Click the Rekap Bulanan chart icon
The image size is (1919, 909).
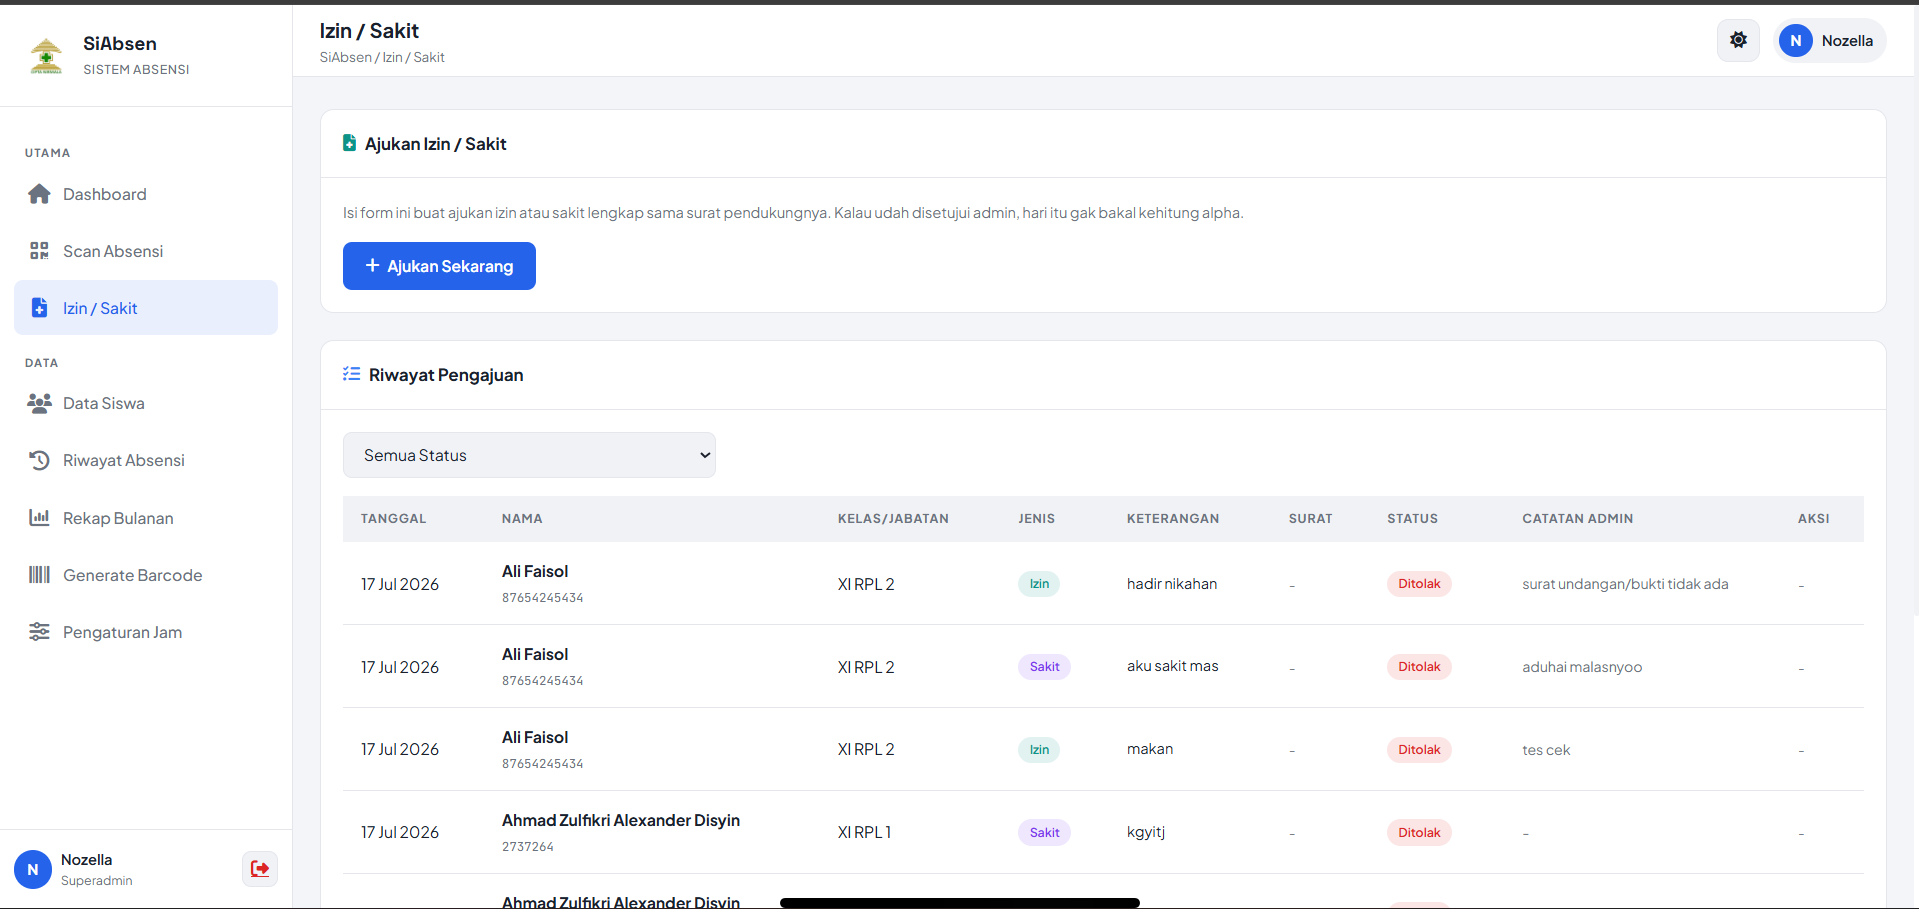pos(39,518)
